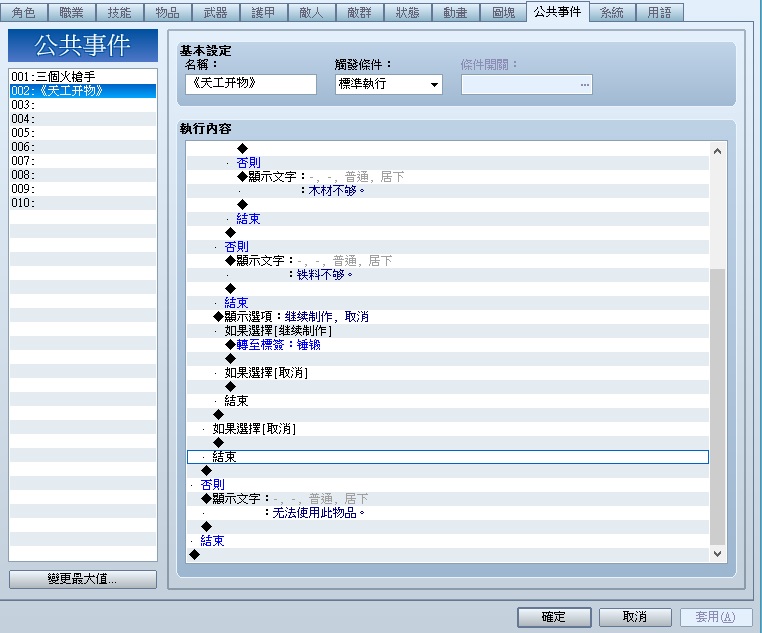Select the 轉至標籤:锤锻 command
Image resolution: width=762 pixels, height=633 pixels.
coord(448,345)
